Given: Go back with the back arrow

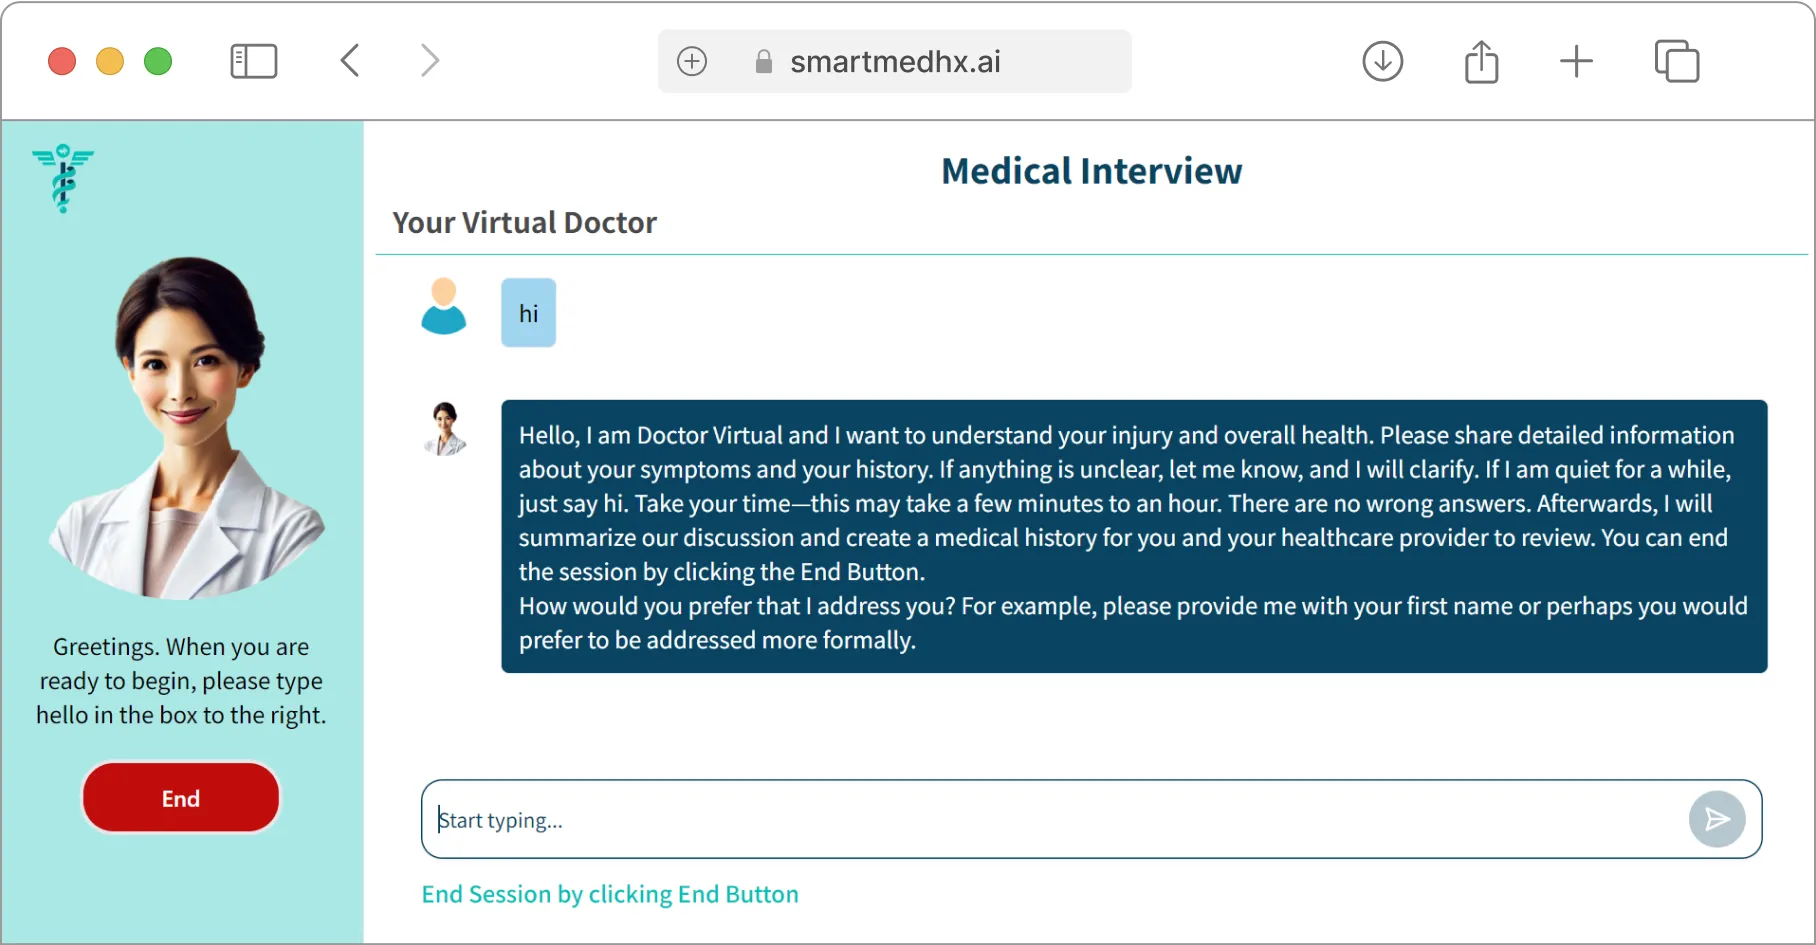Looking at the screenshot, I should coord(350,61).
